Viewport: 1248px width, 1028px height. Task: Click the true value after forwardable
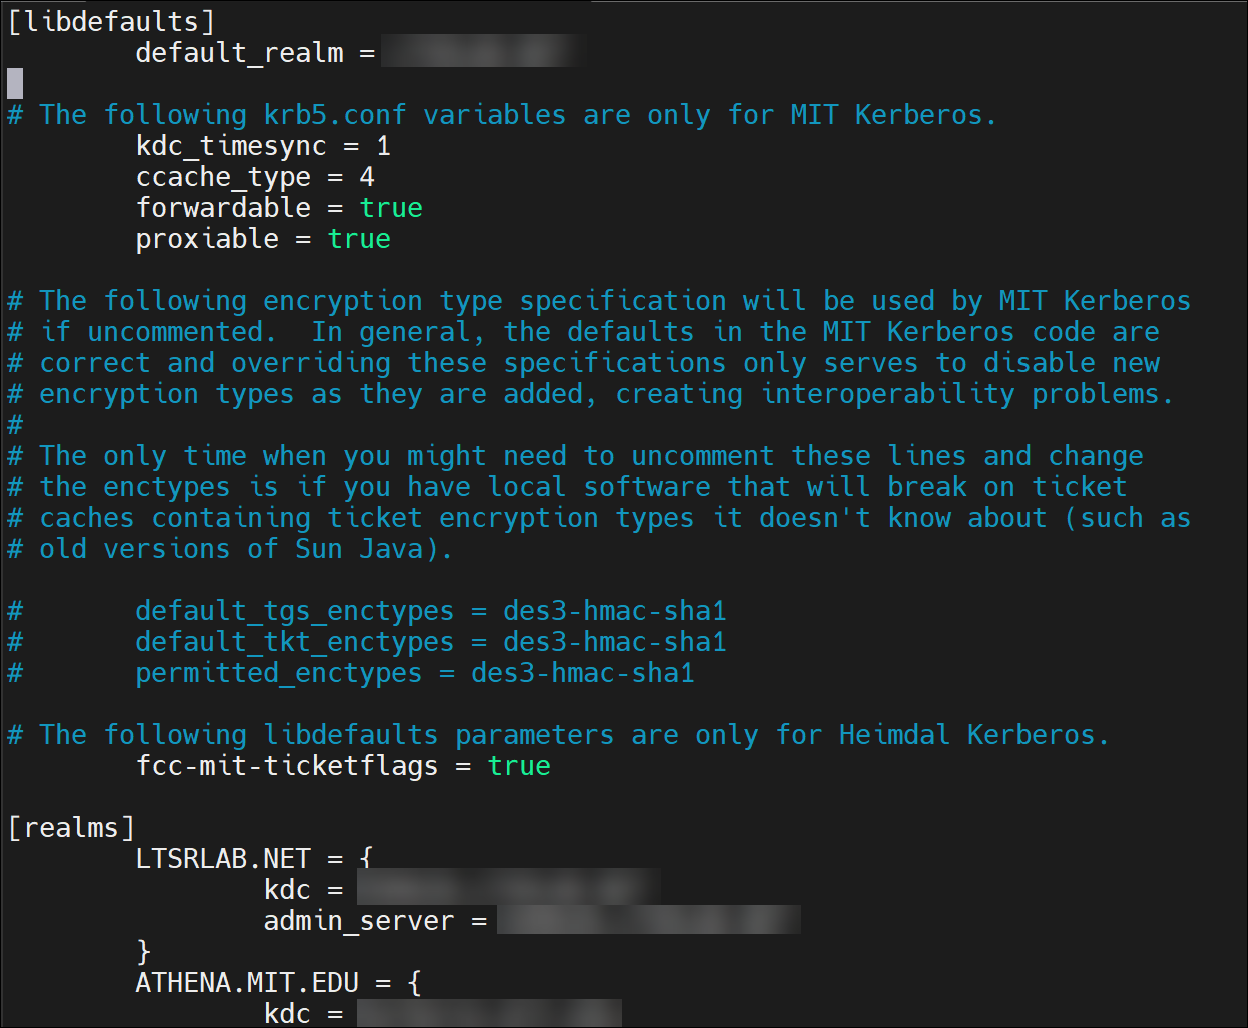point(391,208)
